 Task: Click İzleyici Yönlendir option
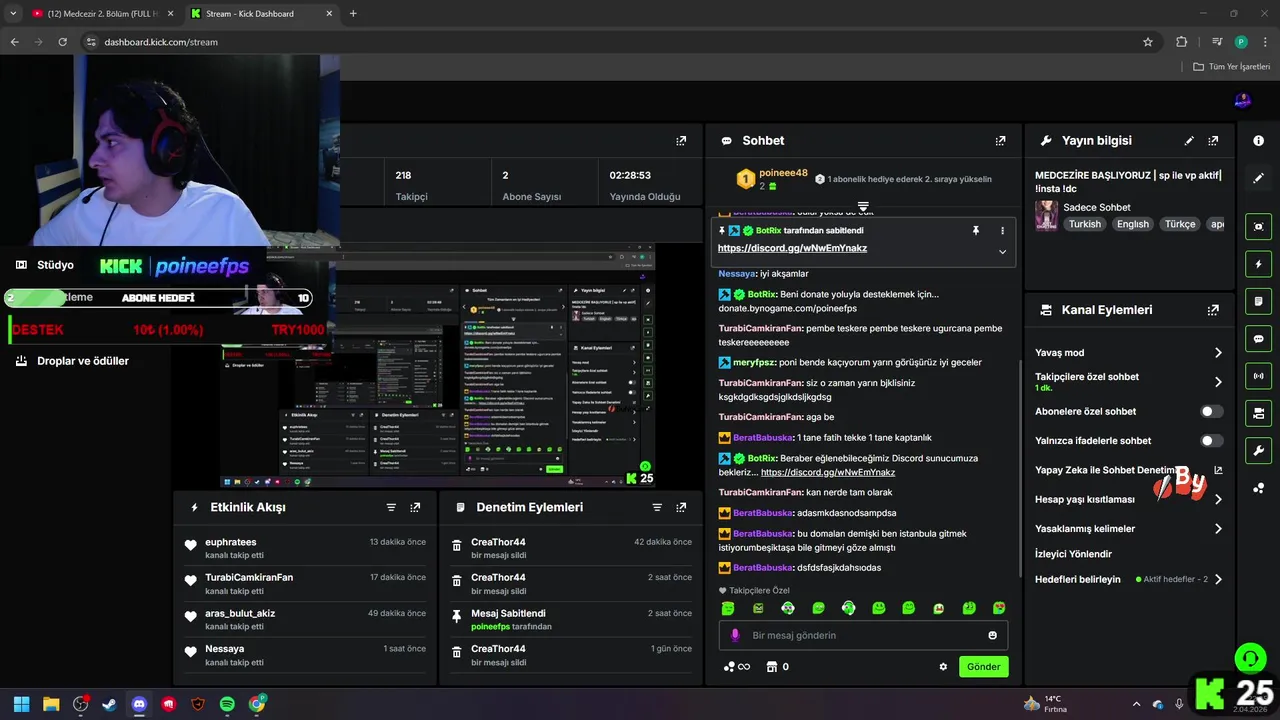[1073, 554]
